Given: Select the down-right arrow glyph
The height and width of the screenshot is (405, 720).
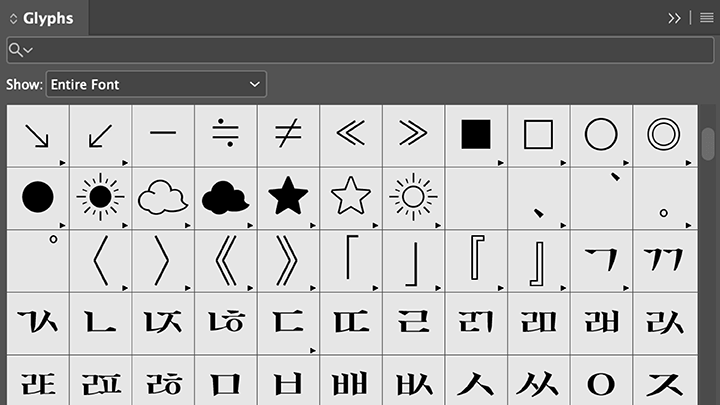Looking at the screenshot, I should 38,135.
